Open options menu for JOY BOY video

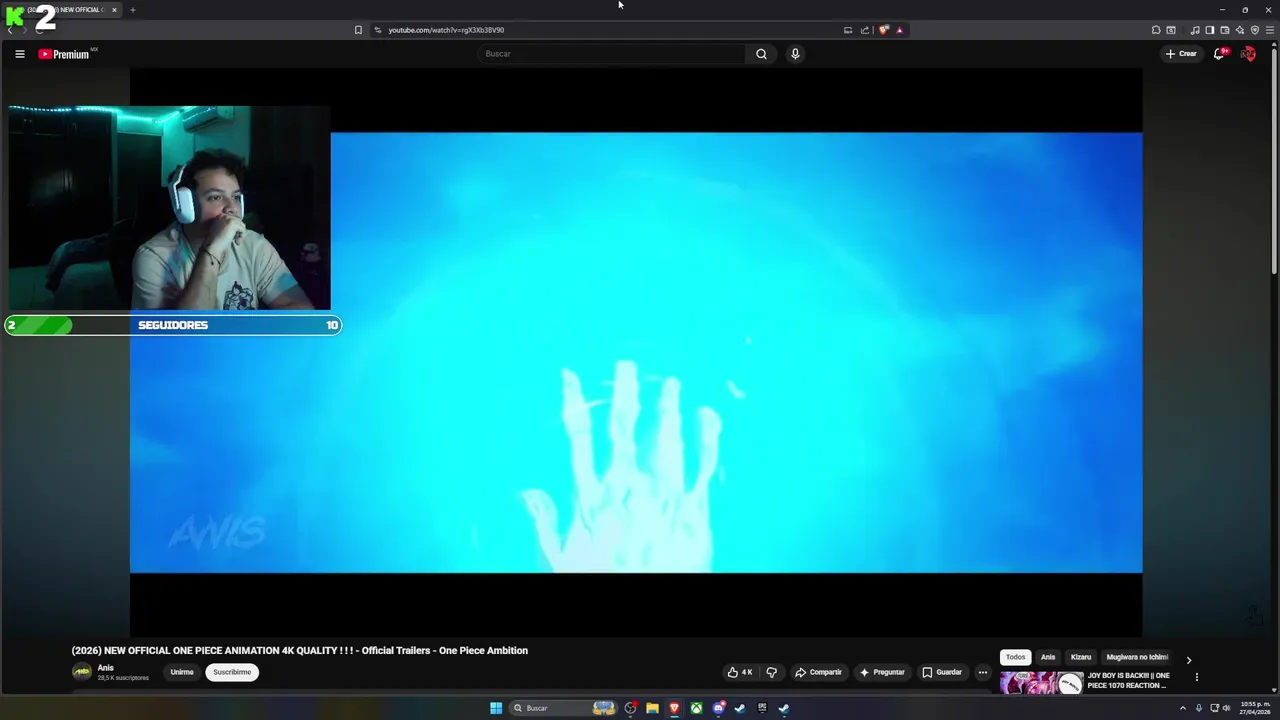[1196, 677]
